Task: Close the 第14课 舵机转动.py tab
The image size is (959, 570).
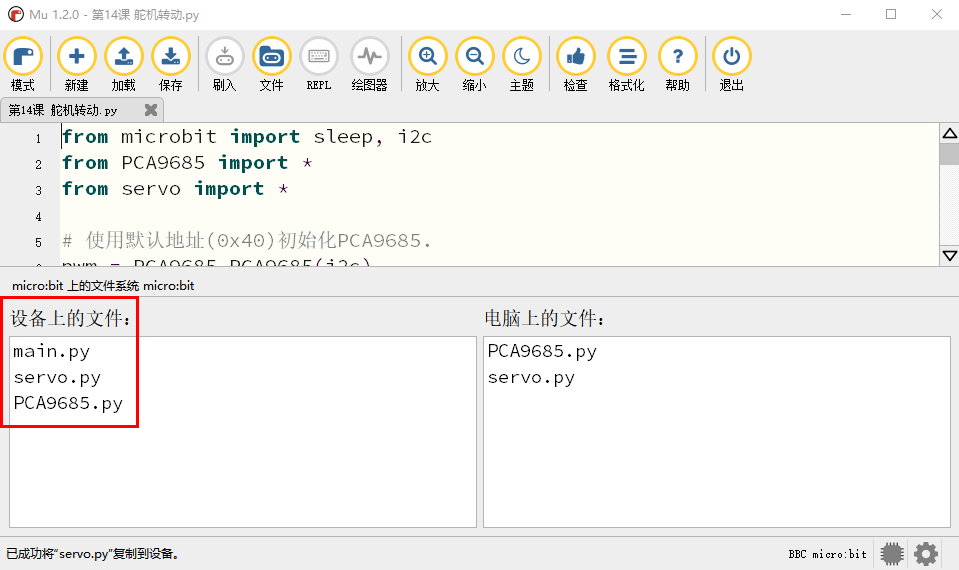Action: coord(150,110)
